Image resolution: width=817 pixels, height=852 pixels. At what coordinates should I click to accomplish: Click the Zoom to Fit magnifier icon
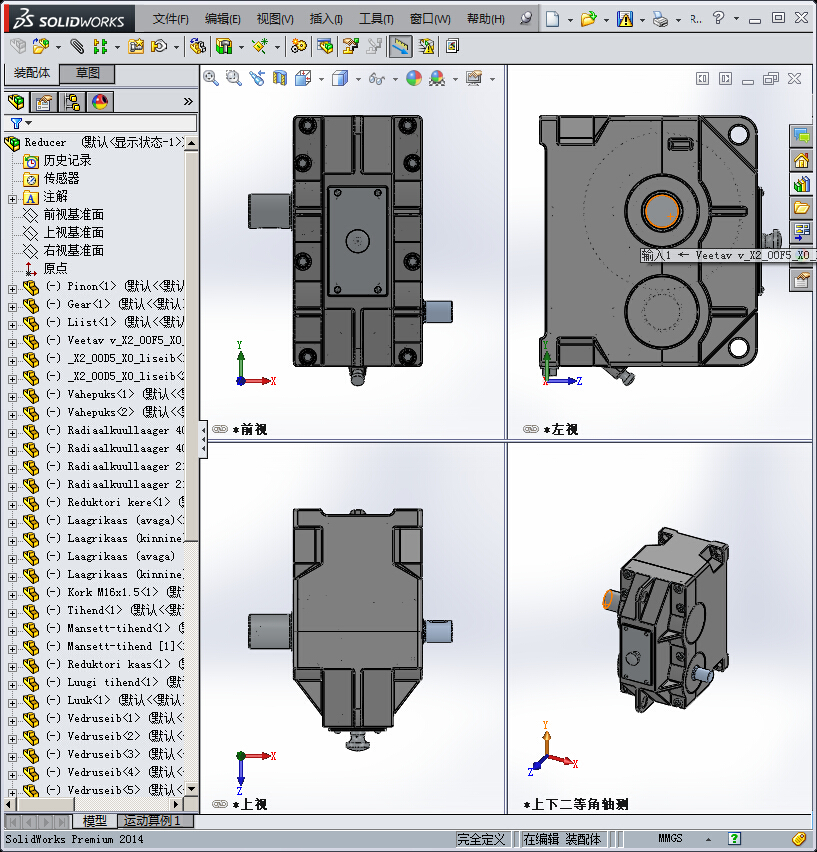tap(211, 78)
